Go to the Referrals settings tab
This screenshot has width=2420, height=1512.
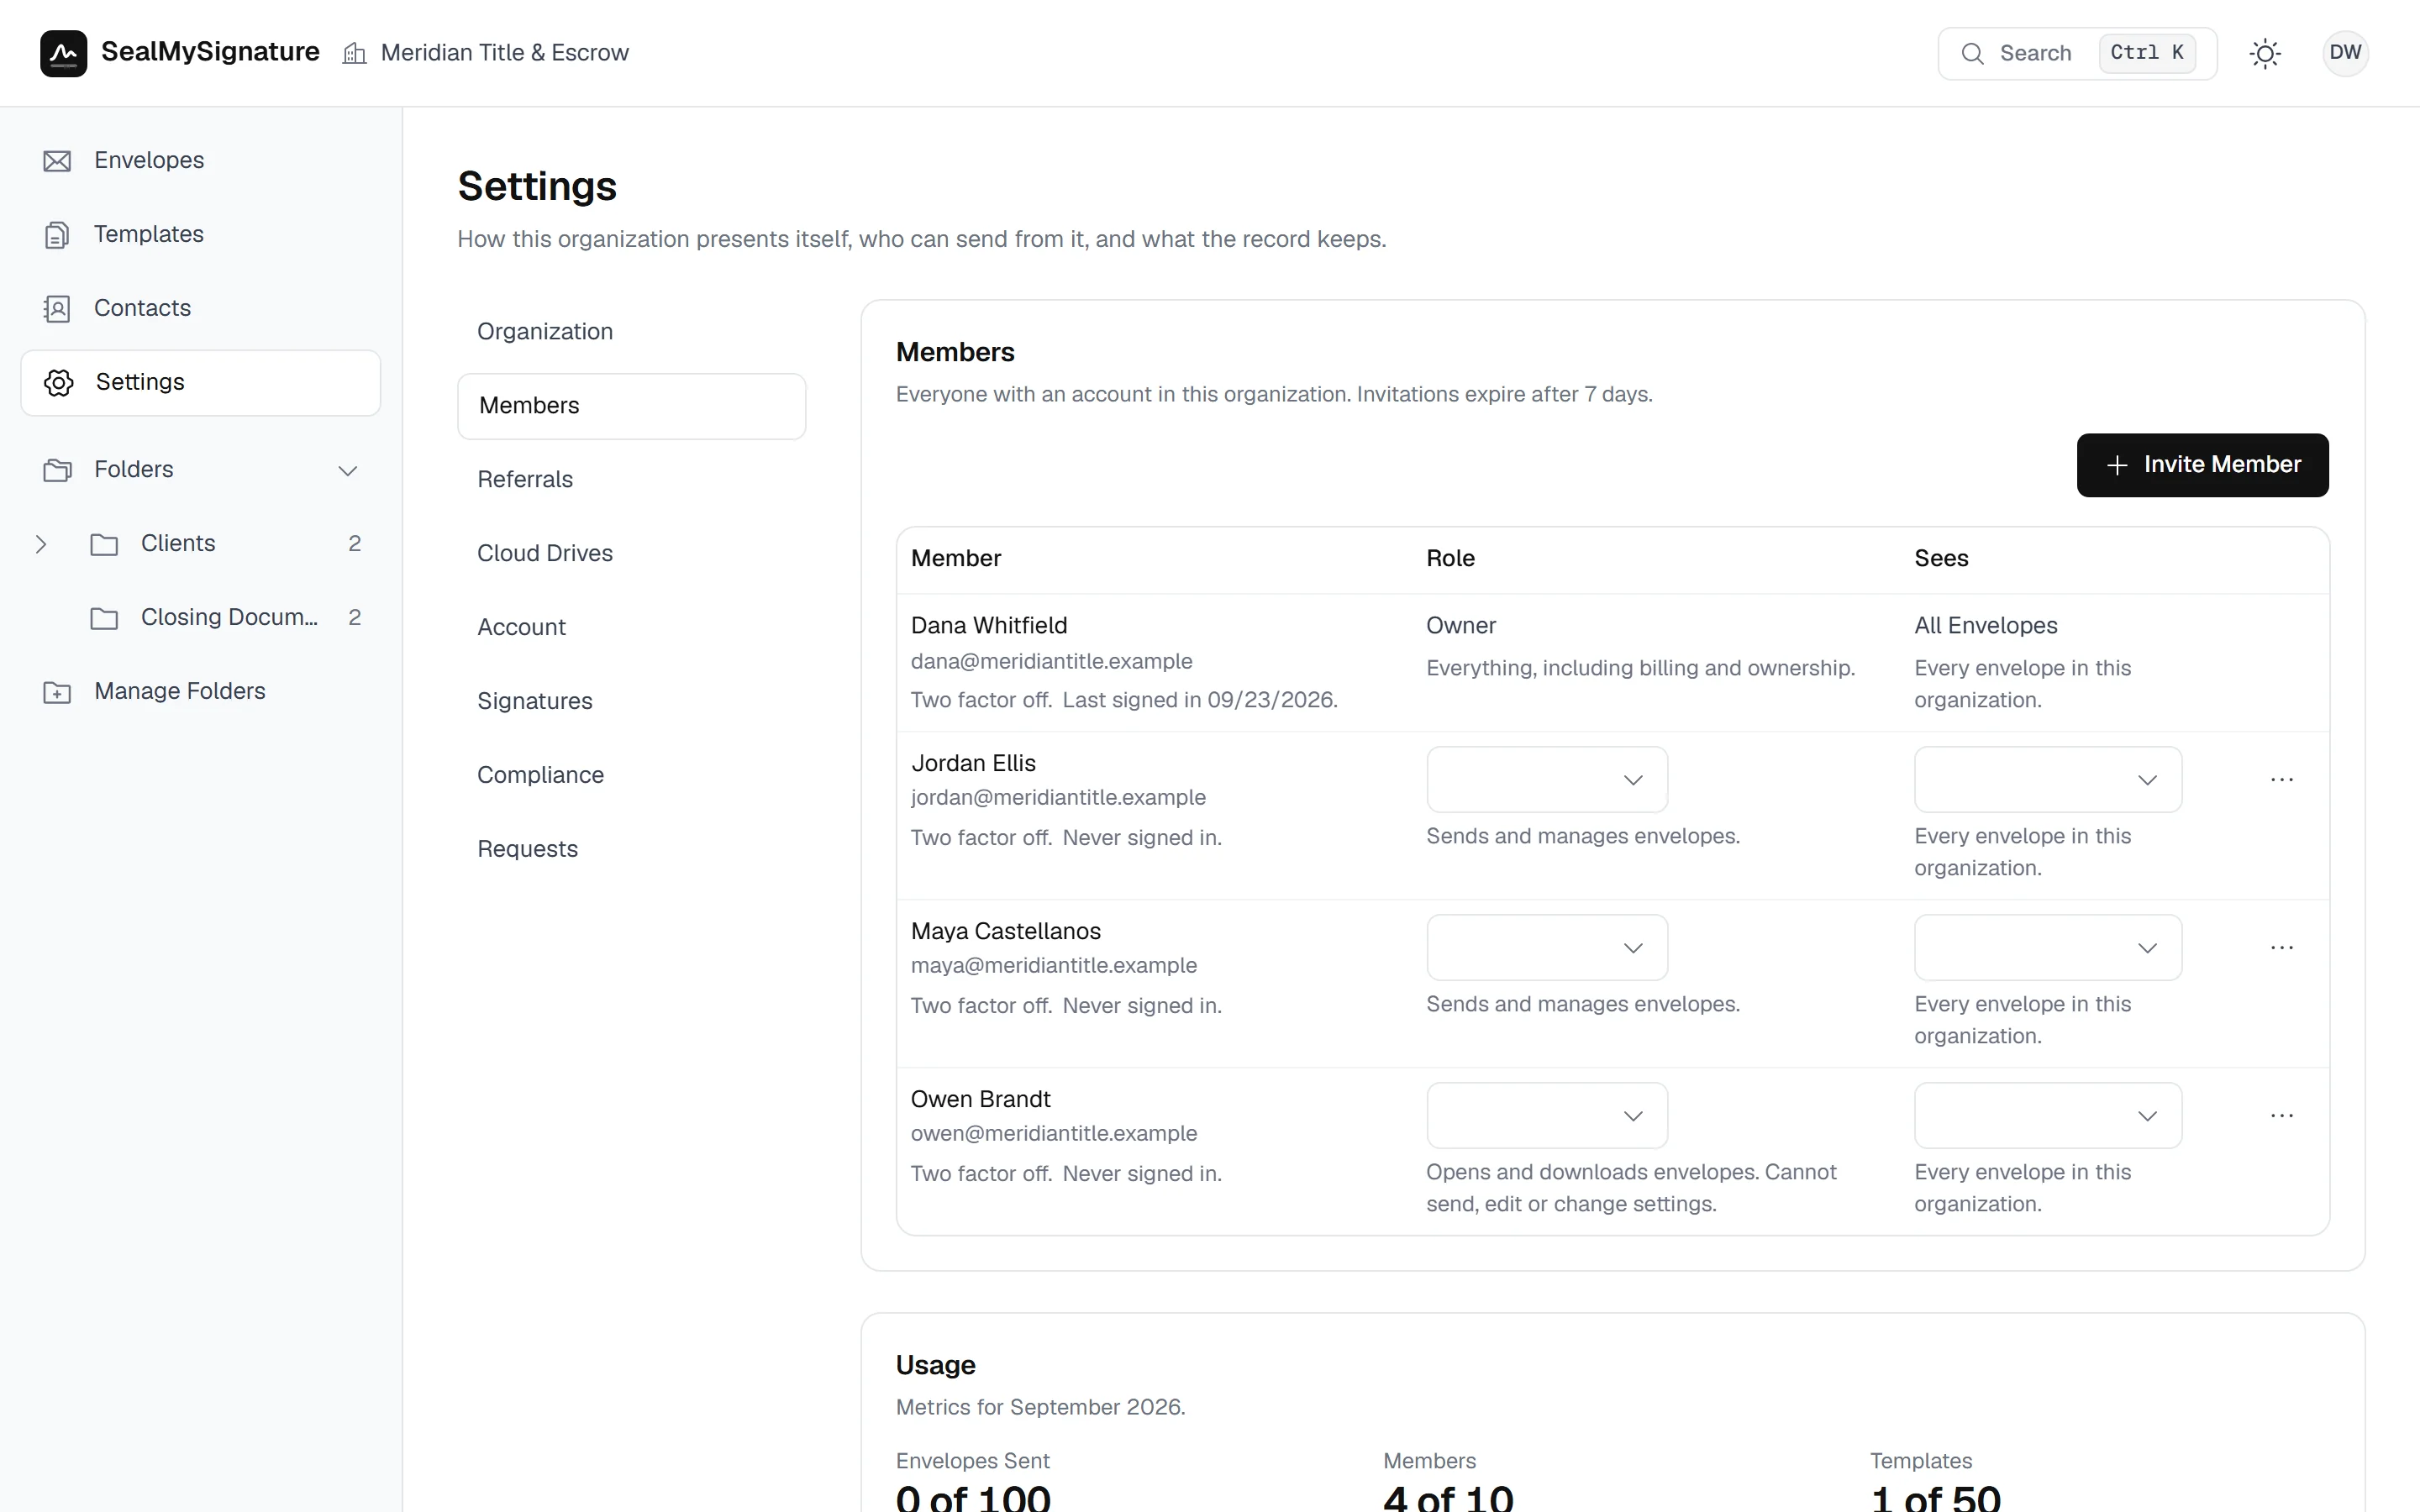(631, 480)
